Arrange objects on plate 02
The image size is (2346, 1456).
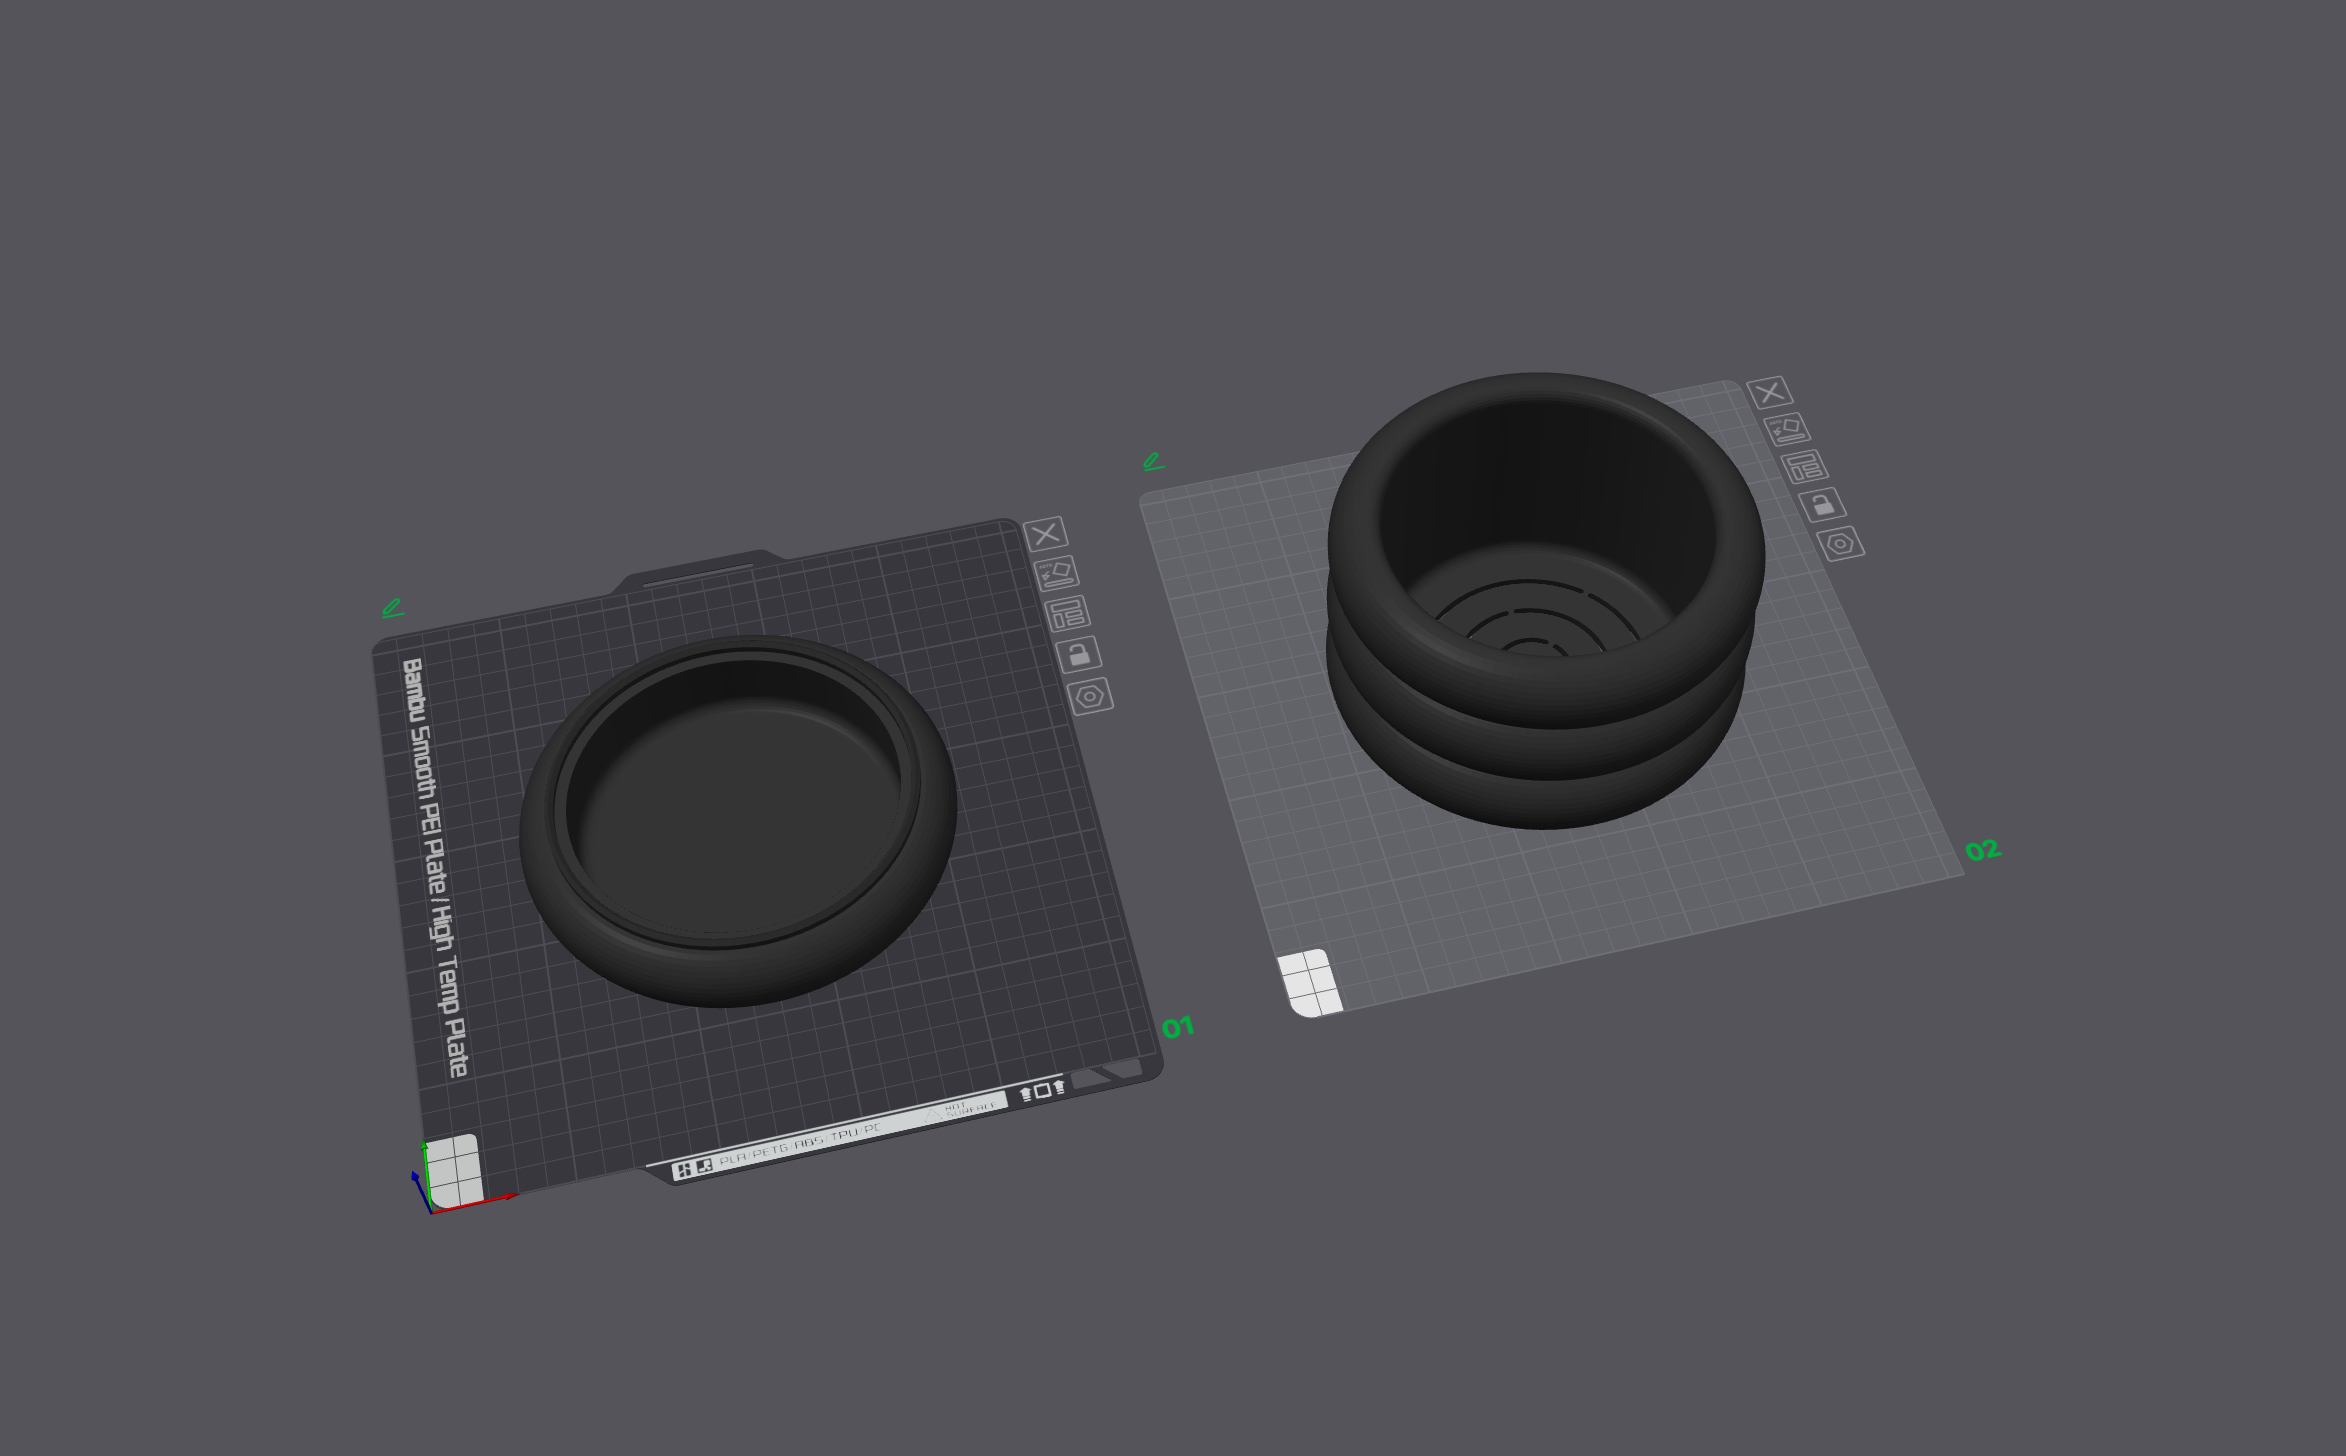pos(1804,466)
